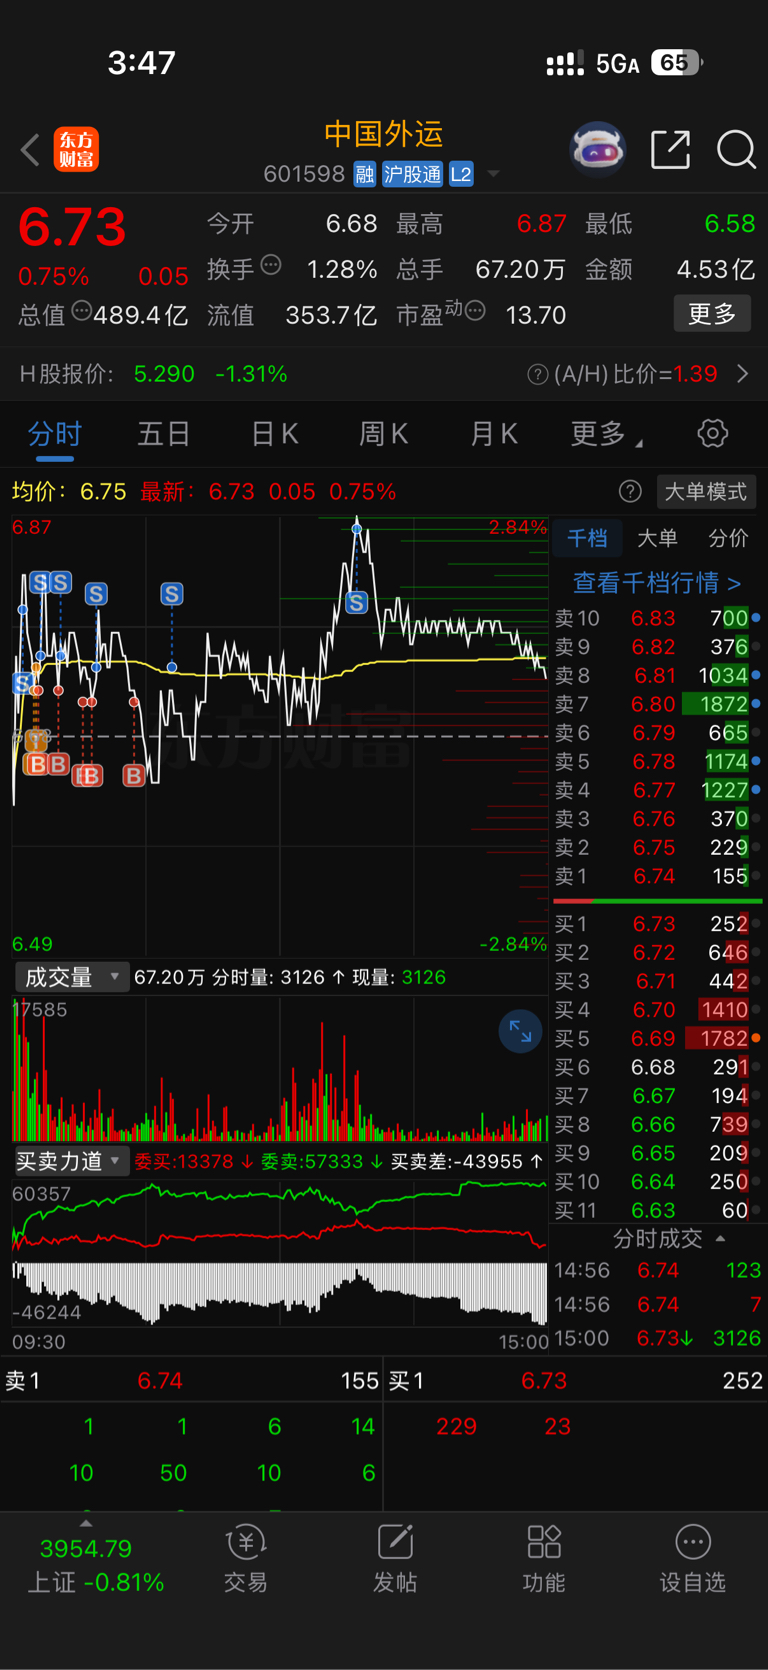Tap the 融 margin badge

coord(364,174)
